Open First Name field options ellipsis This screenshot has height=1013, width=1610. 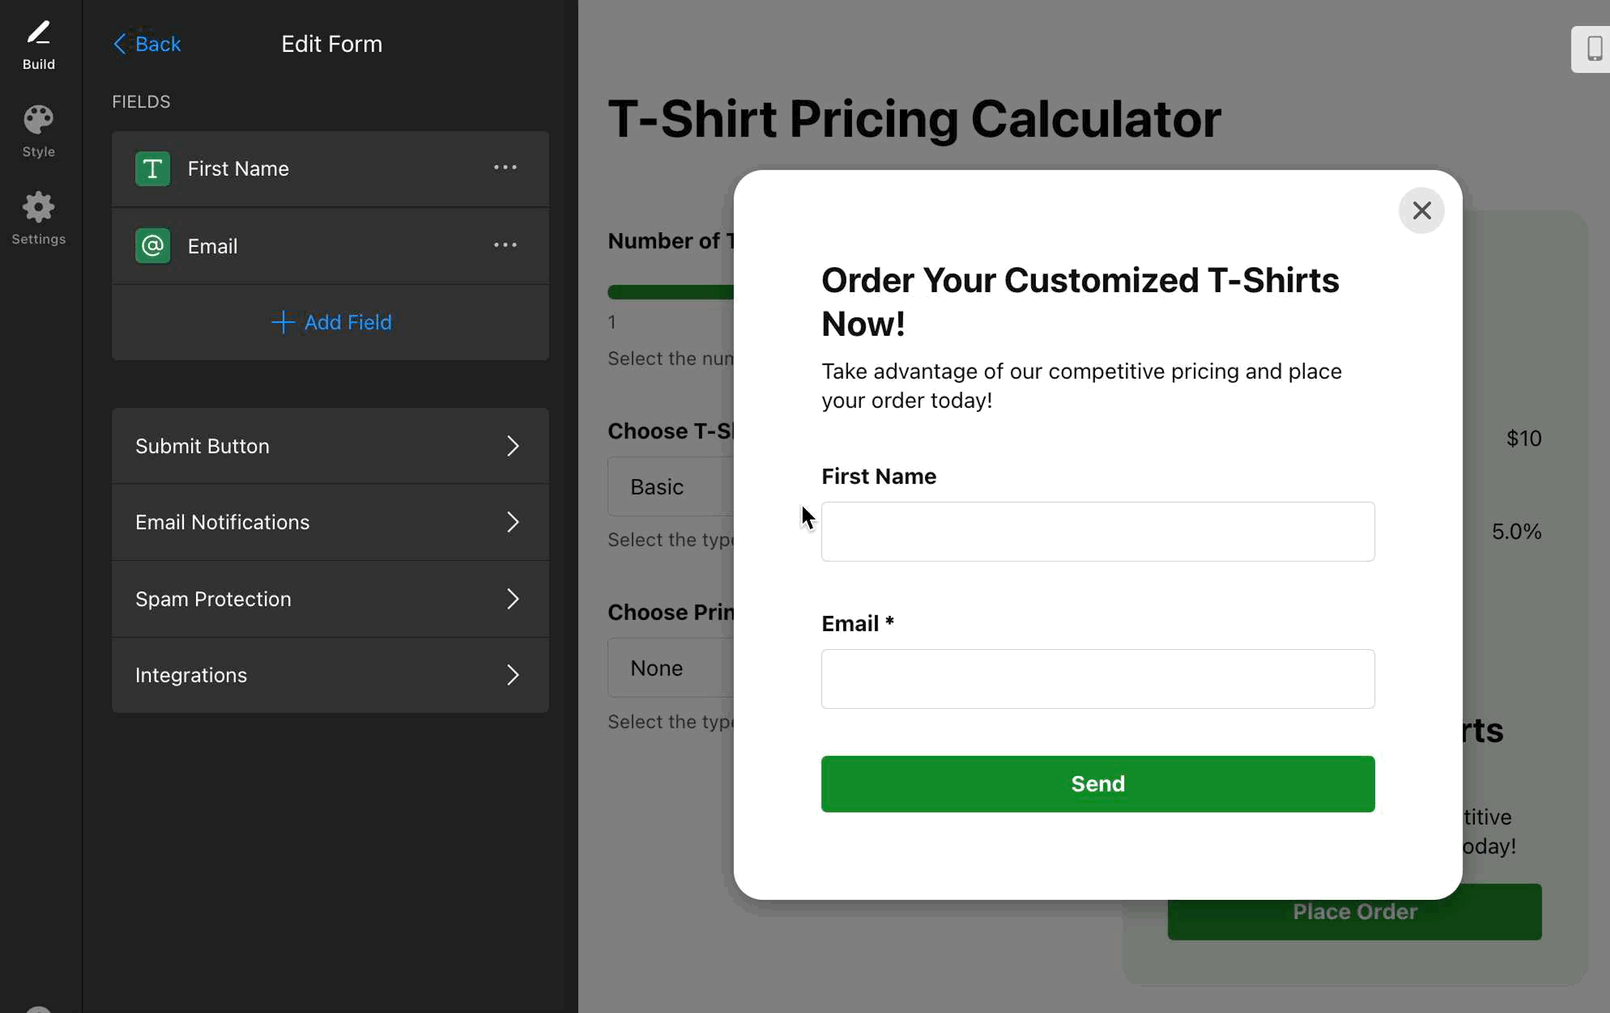coord(505,168)
